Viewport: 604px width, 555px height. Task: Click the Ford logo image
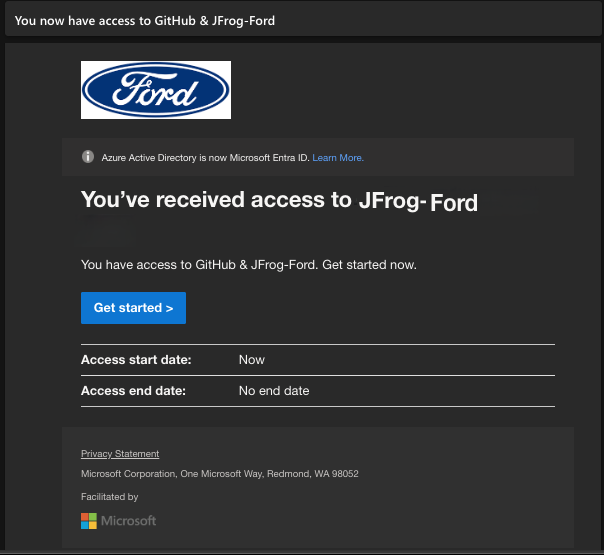[x=156, y=90]
